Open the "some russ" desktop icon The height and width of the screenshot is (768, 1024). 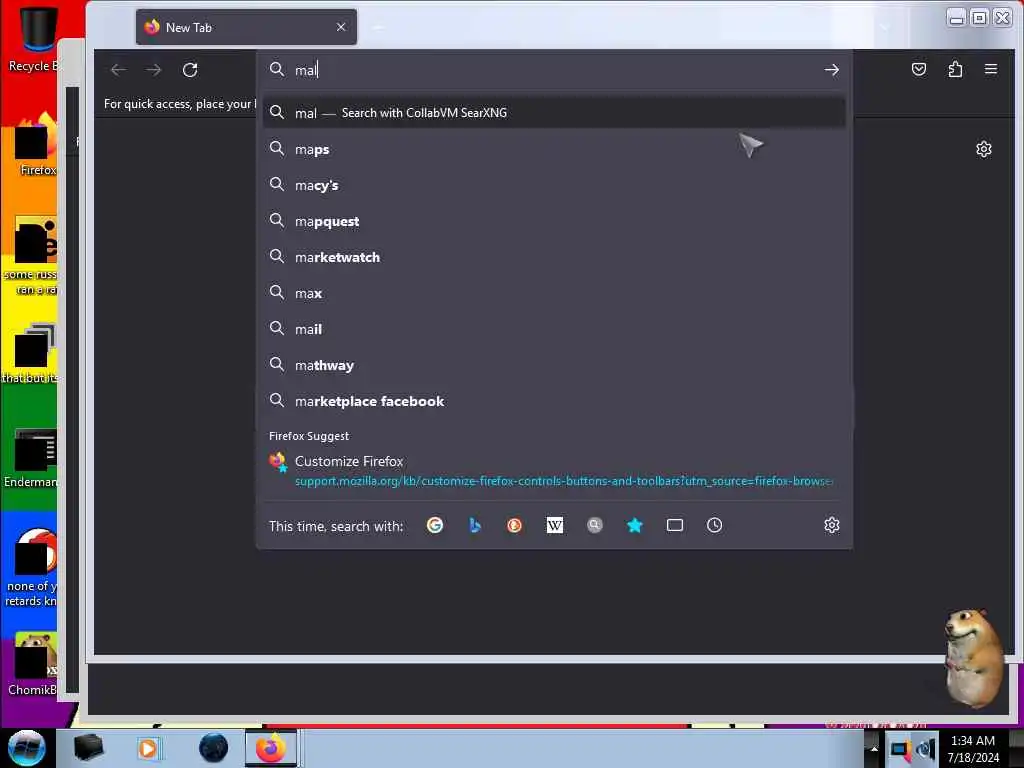click(x=33, y=256)
